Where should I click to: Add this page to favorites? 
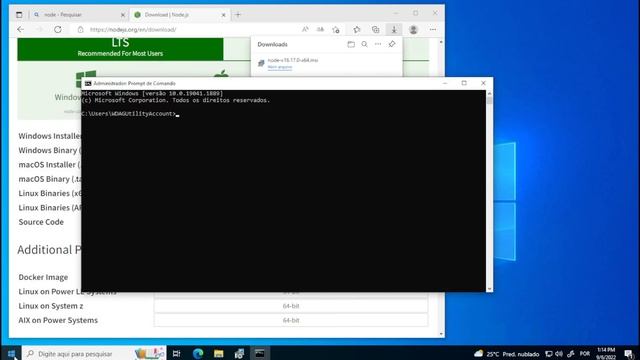[336, 29]
